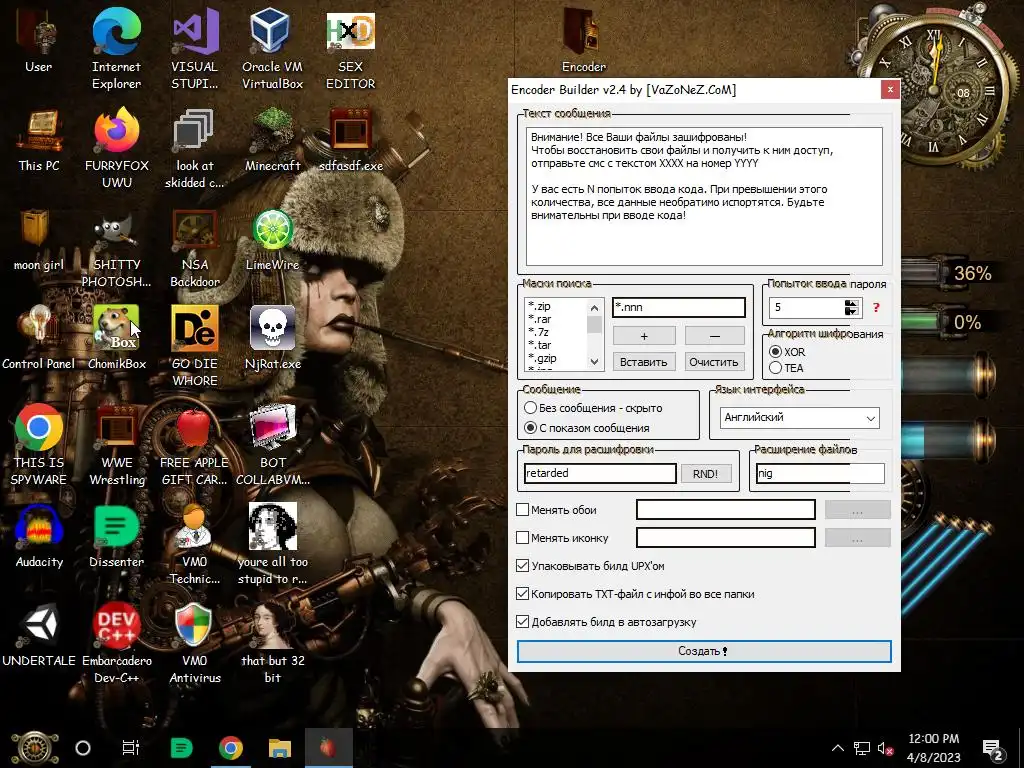This screenshot has height=768, width=1024.
Task: Select the NSA Backdoor desktop icon
Action: pos(195,248)
